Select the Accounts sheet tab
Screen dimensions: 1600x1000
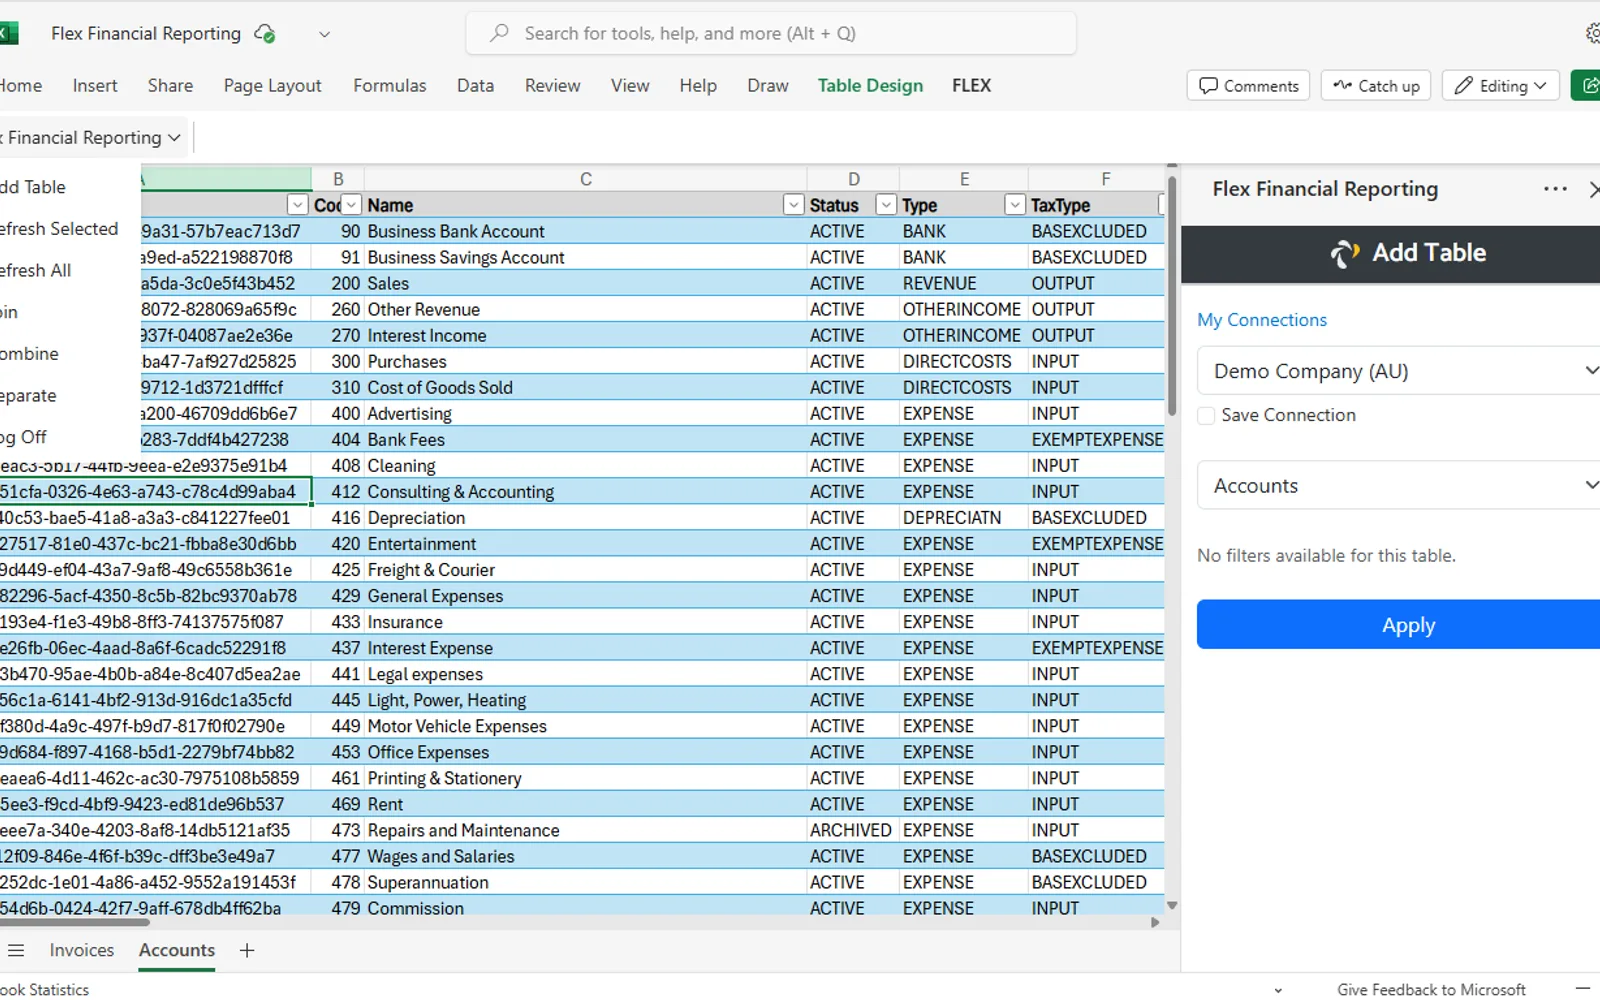tap(176, 950)
